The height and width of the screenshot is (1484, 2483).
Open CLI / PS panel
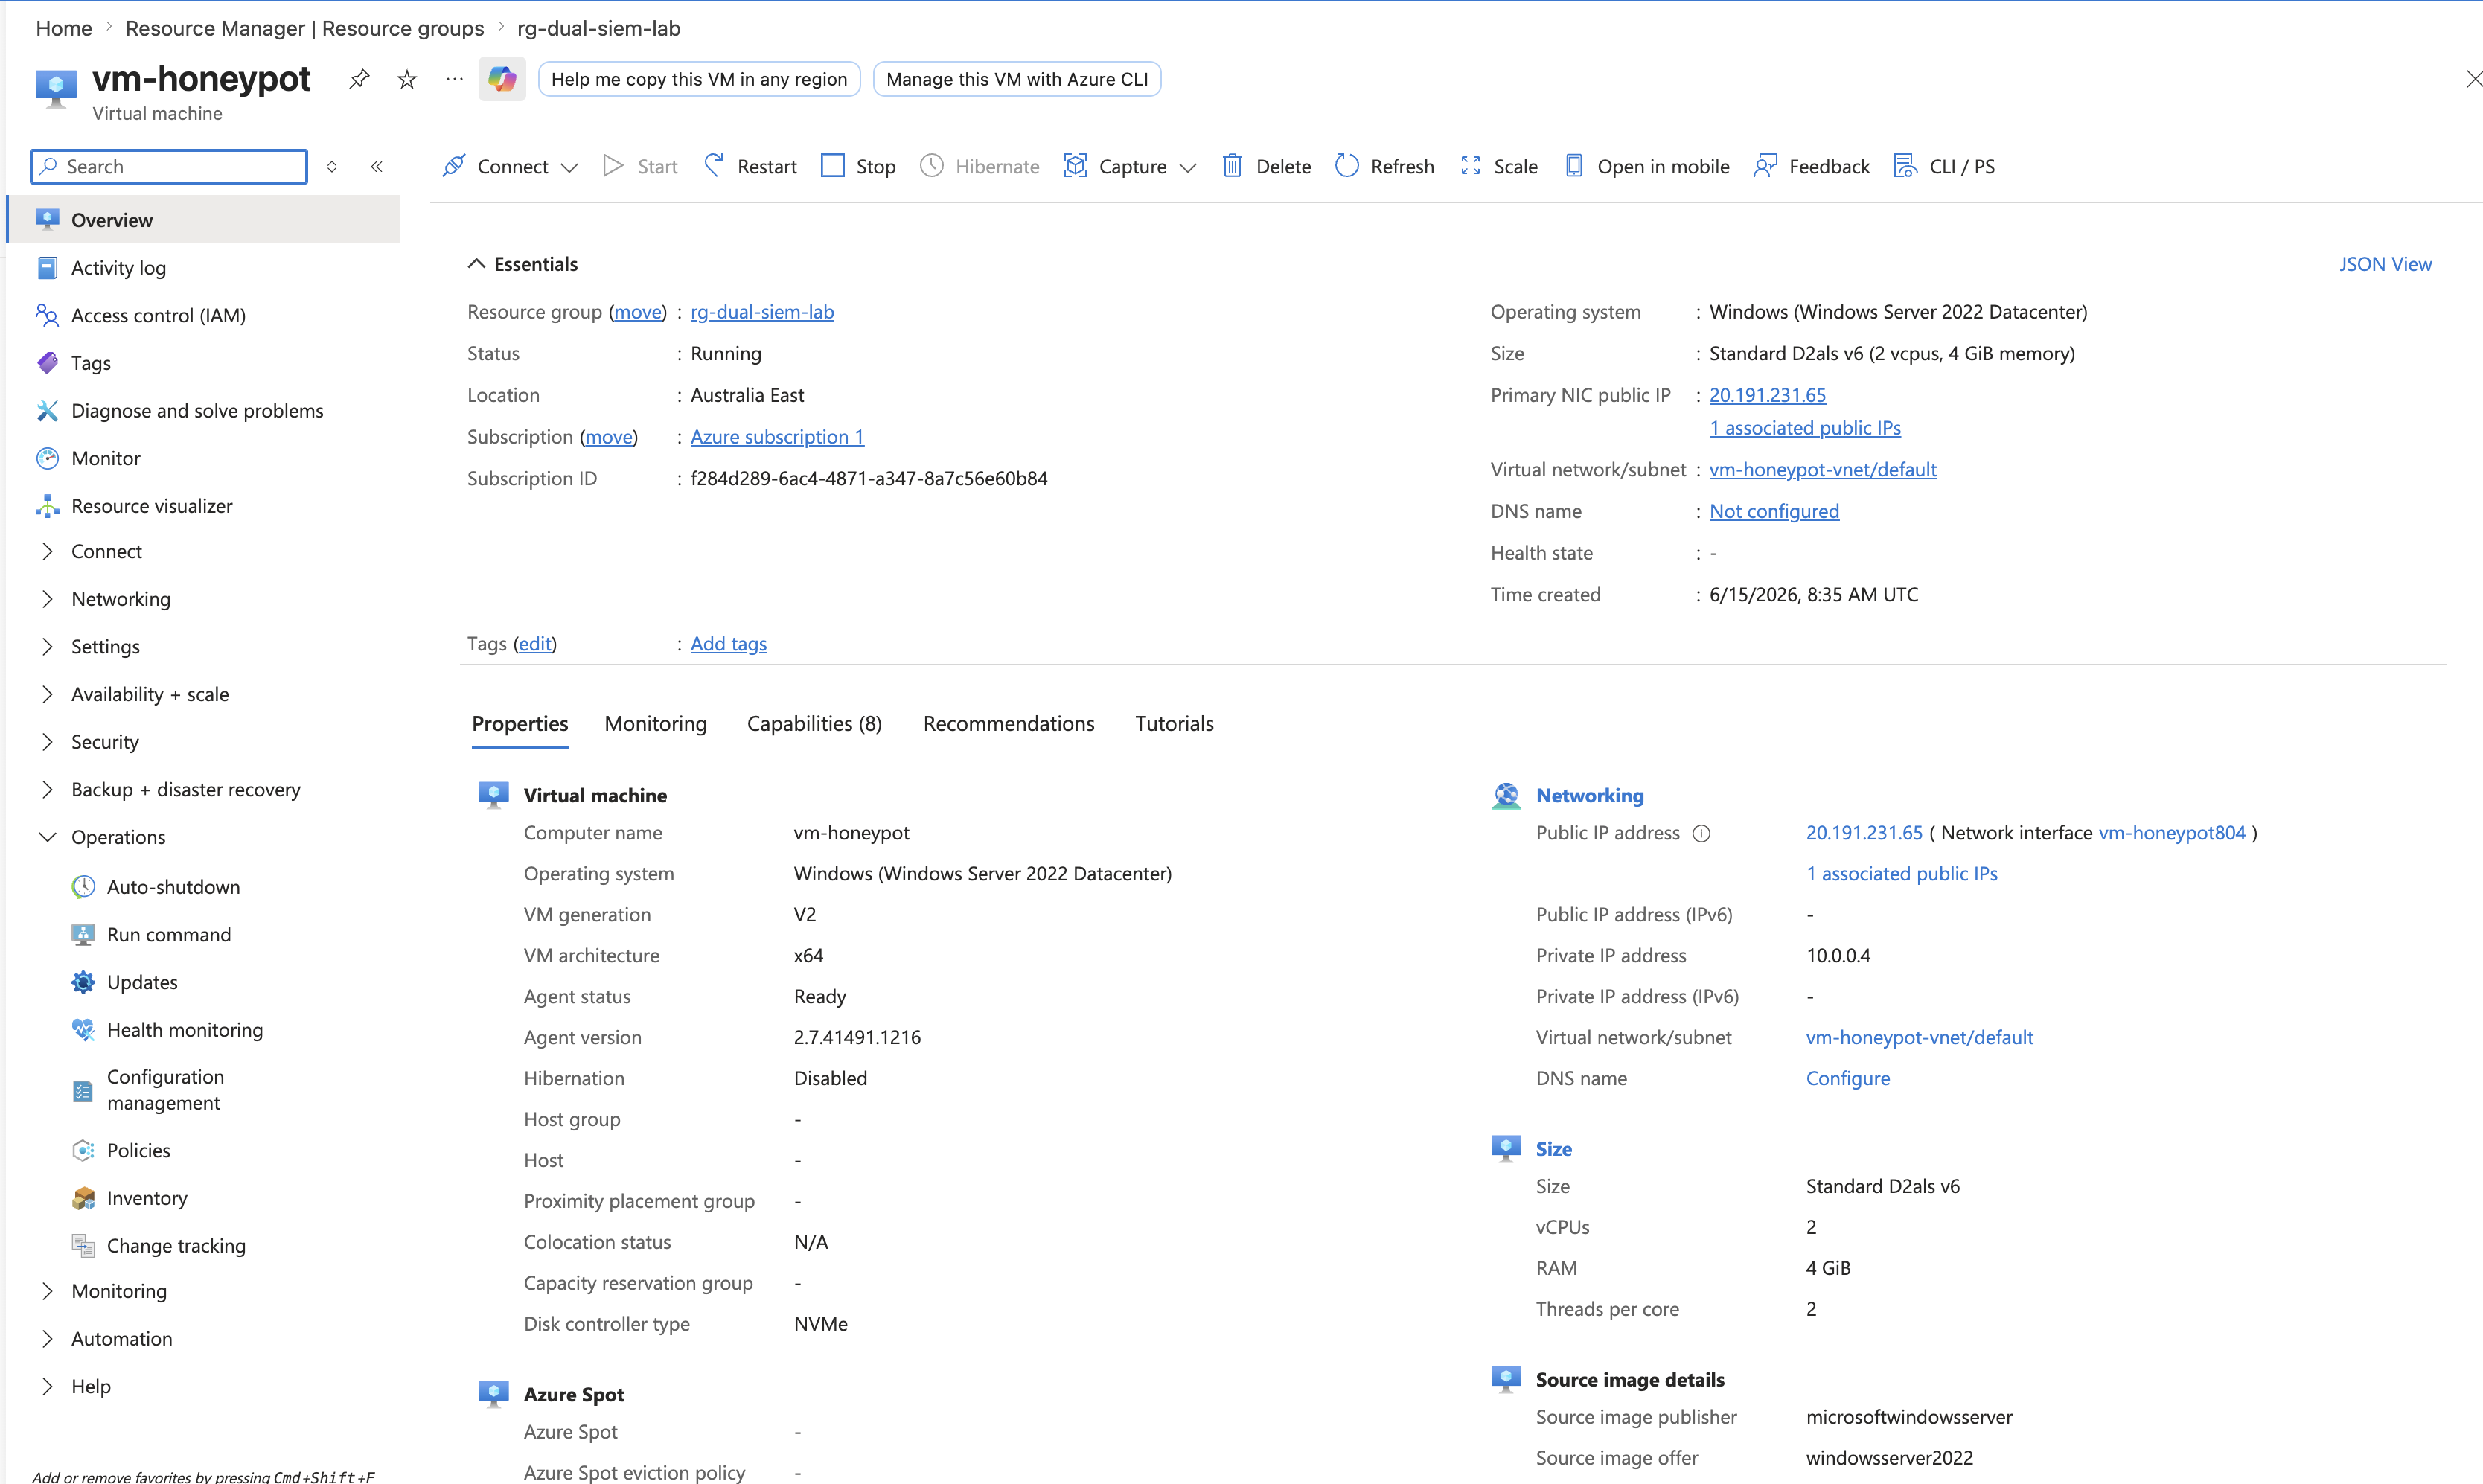tap(1944, 166)
